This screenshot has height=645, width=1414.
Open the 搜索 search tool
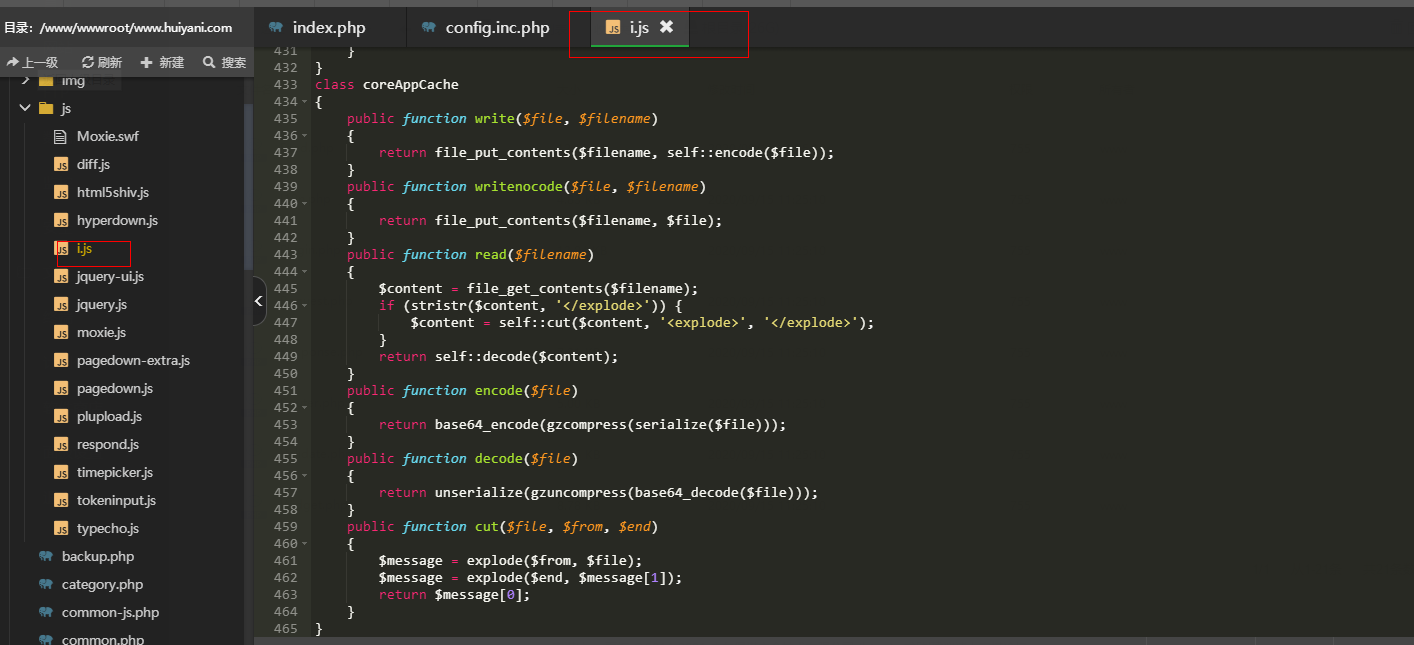[x=224, y=62]
